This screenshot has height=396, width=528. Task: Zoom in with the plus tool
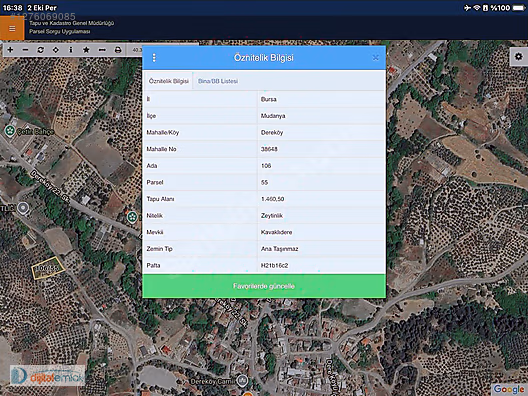[x=10, y=50]
